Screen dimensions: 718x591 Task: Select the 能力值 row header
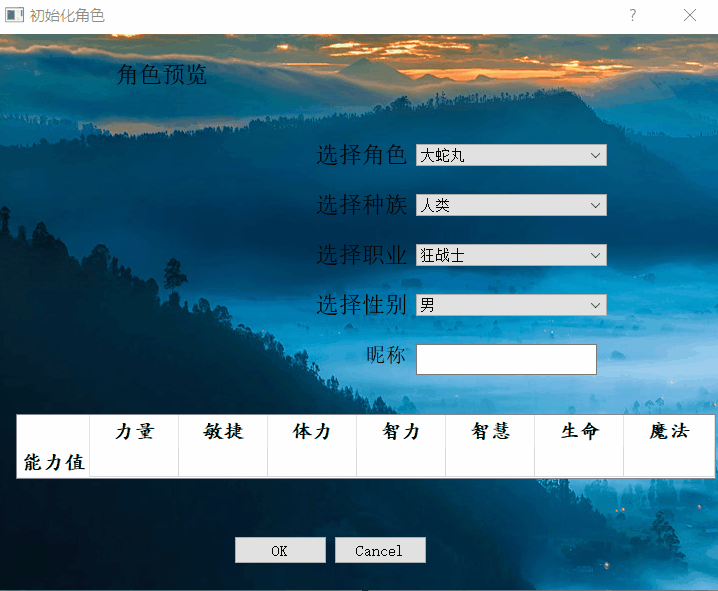[x=54, y=462]
